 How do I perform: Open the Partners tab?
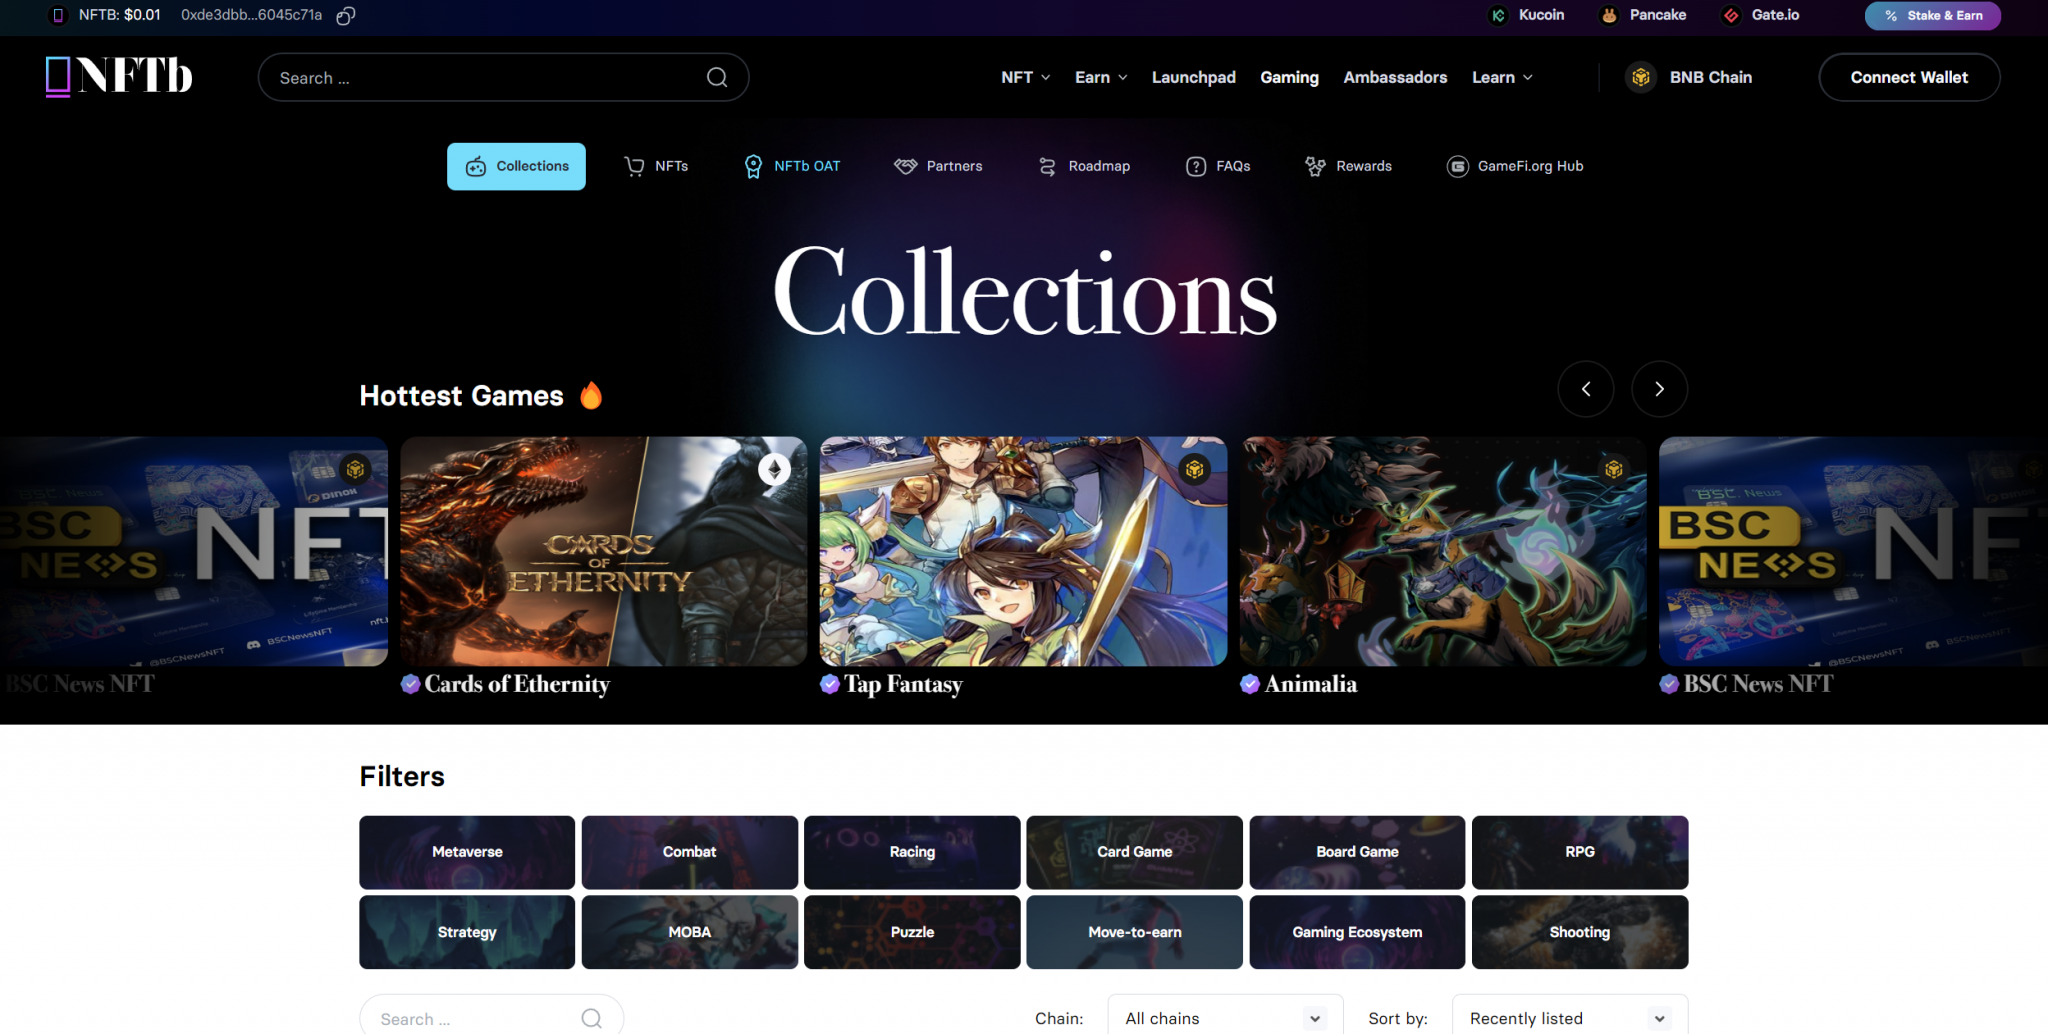click(x=938, y=166)
